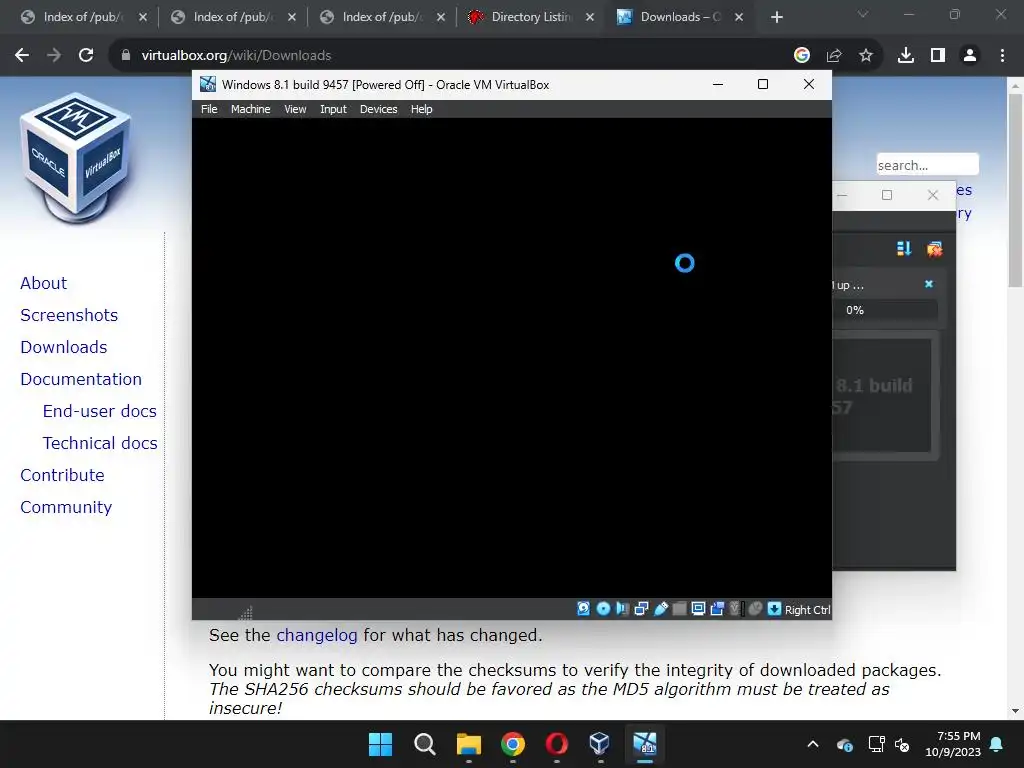Reload the page with refresh icon
Viewport: 1024px width, 768px height.
(86, 56)
